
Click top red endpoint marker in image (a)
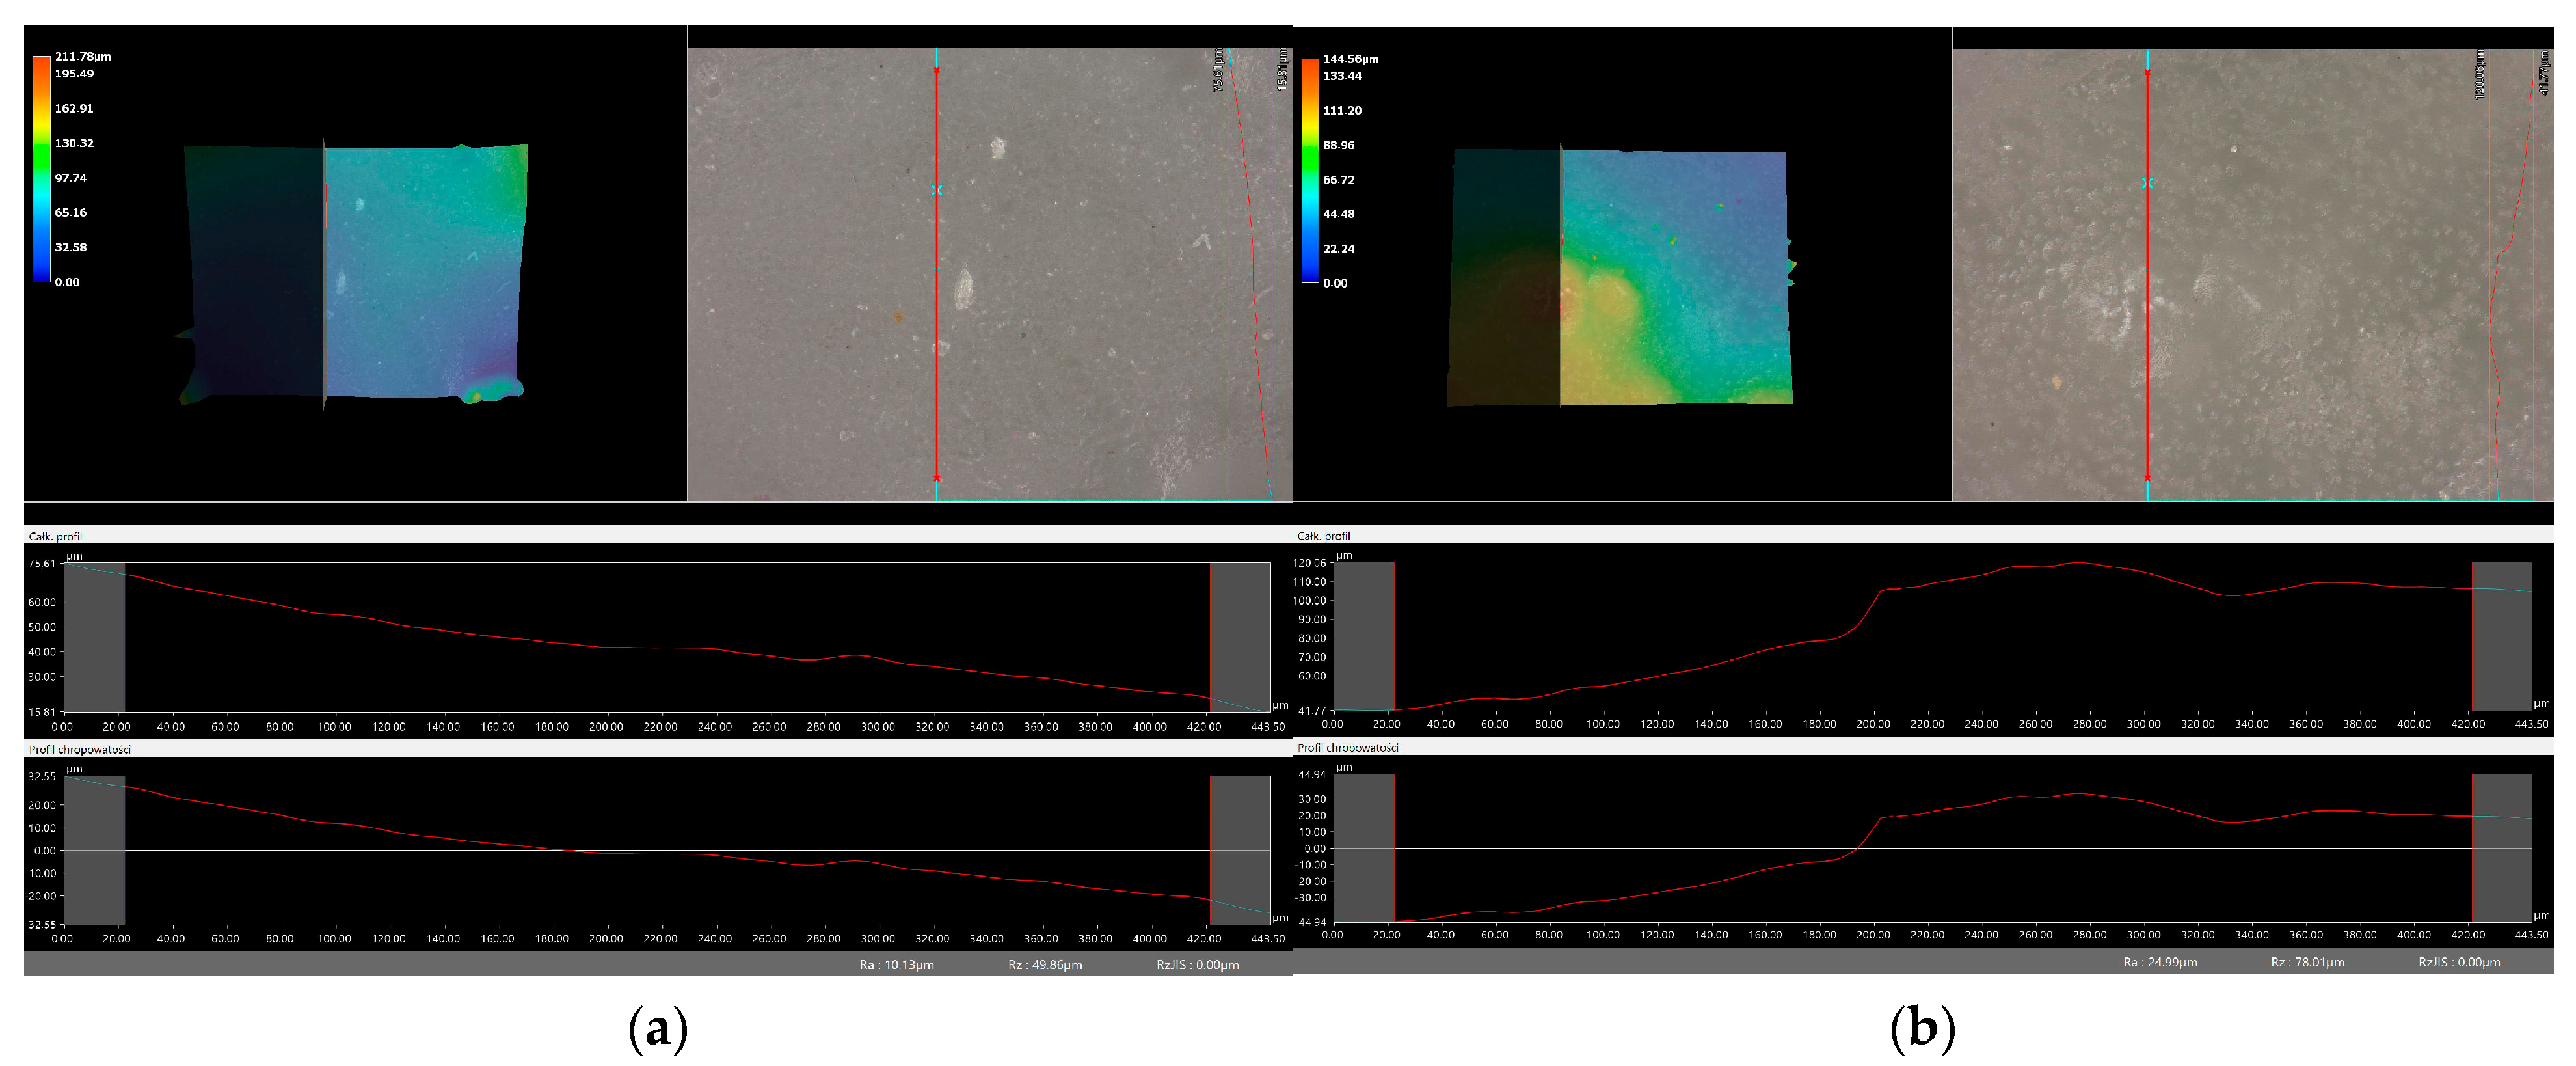coord(936,71)
